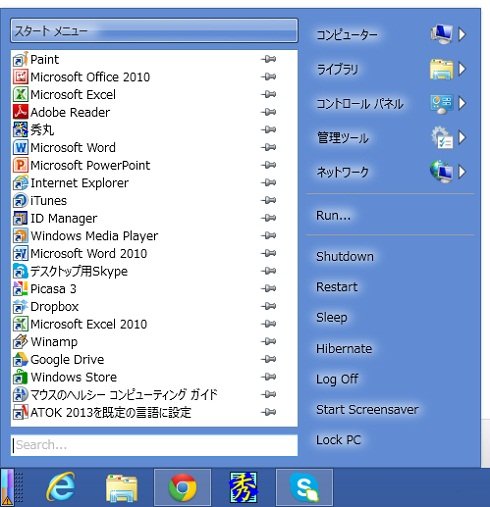The image size is (490, 507).
Task: Click the Shutdown option
Action: pyautogui.click(x=345, y=257)
